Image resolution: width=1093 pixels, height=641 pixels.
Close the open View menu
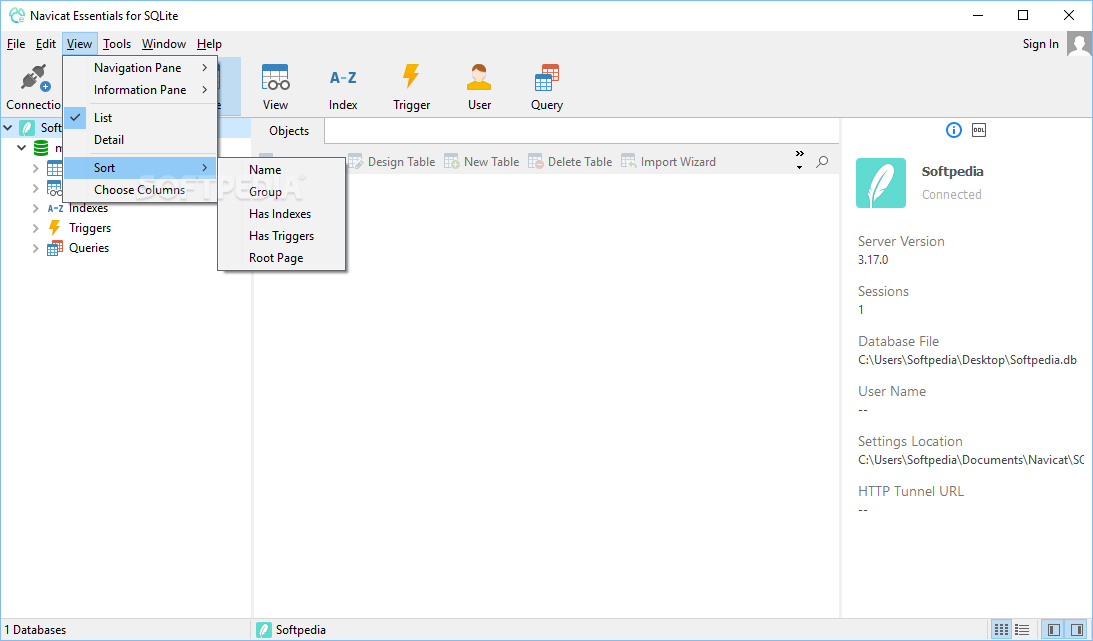pos(79,44)
